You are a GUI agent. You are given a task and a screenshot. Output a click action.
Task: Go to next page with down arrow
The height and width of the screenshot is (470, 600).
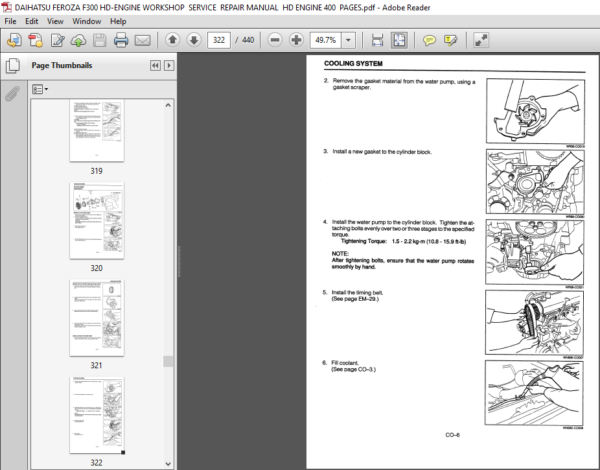(194, 40)
